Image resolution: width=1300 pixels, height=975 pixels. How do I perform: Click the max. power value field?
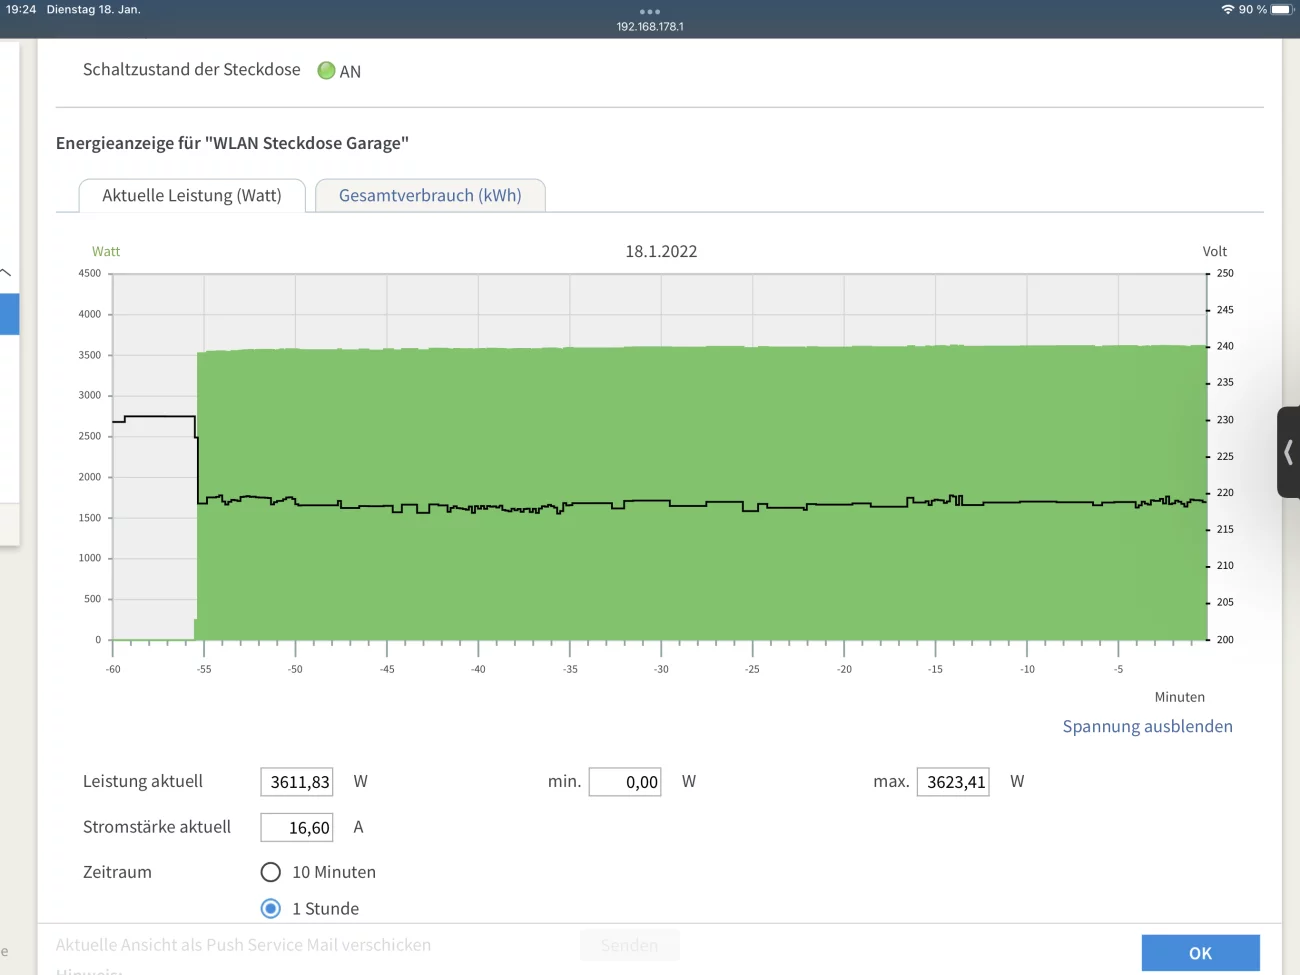point(953,782)
